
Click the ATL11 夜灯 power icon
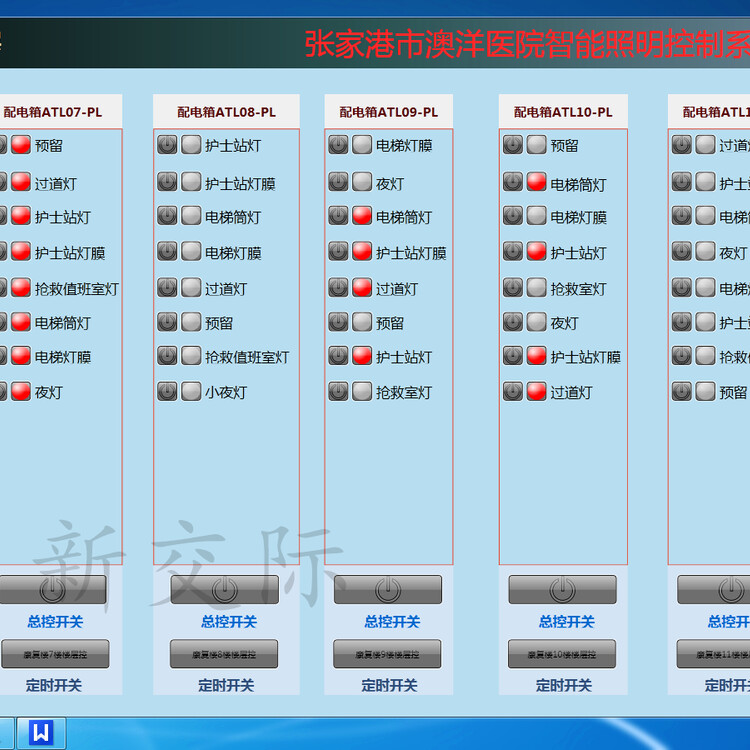(x=682, y=251)
